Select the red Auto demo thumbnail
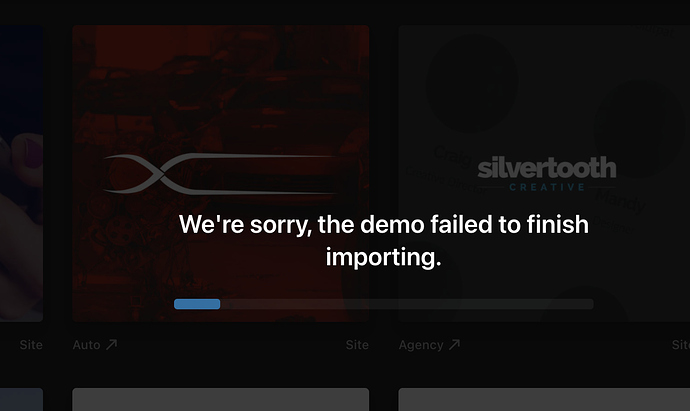The height and width of the screenshot is (411, 690). click(220, 173)
